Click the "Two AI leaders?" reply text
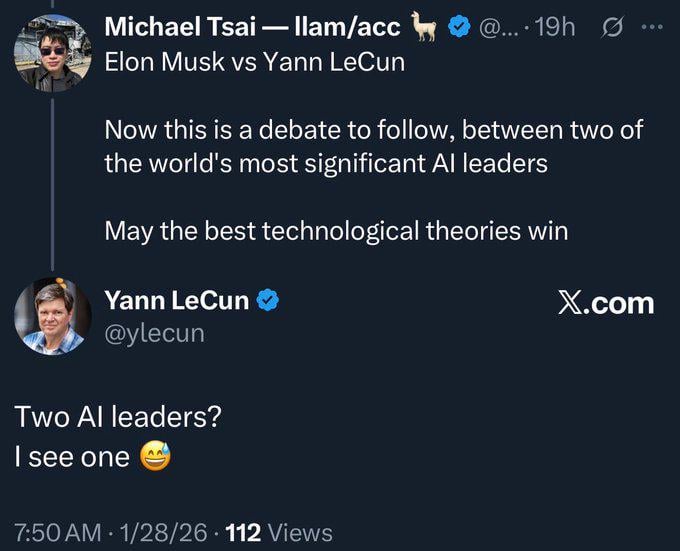The height and width of the screenshot is (551, 680). 117,417
